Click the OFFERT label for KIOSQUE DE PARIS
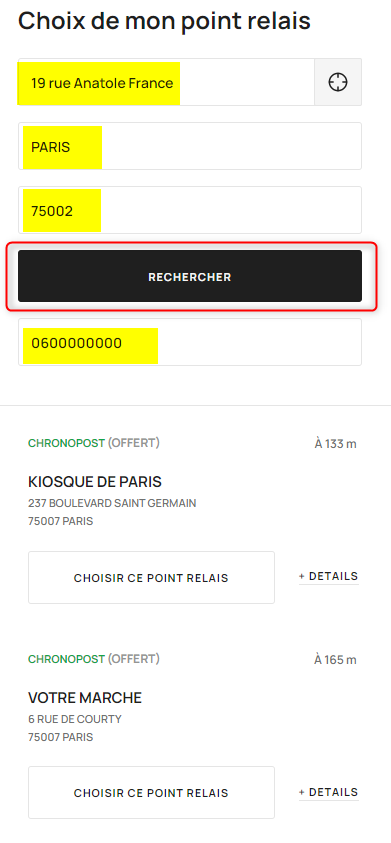This screenshot has width=391, height=843. point(133,444)
